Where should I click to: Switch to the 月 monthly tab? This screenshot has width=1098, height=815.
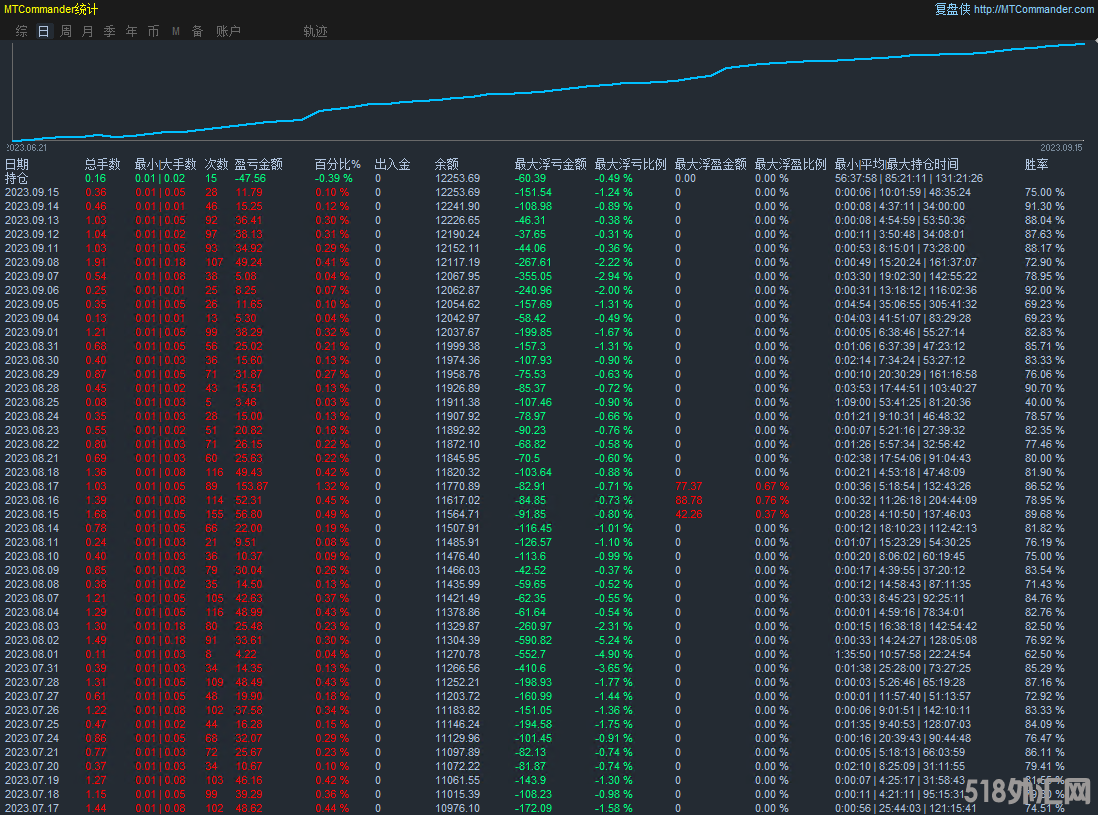[x=87, y=31]
